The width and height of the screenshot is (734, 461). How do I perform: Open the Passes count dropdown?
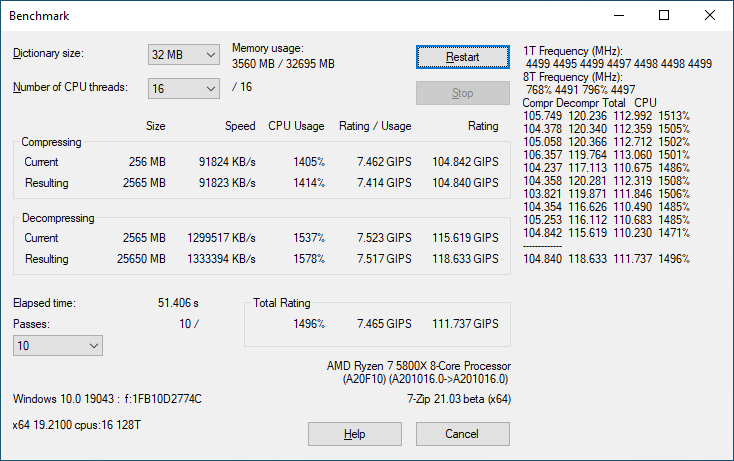(57, 346)
